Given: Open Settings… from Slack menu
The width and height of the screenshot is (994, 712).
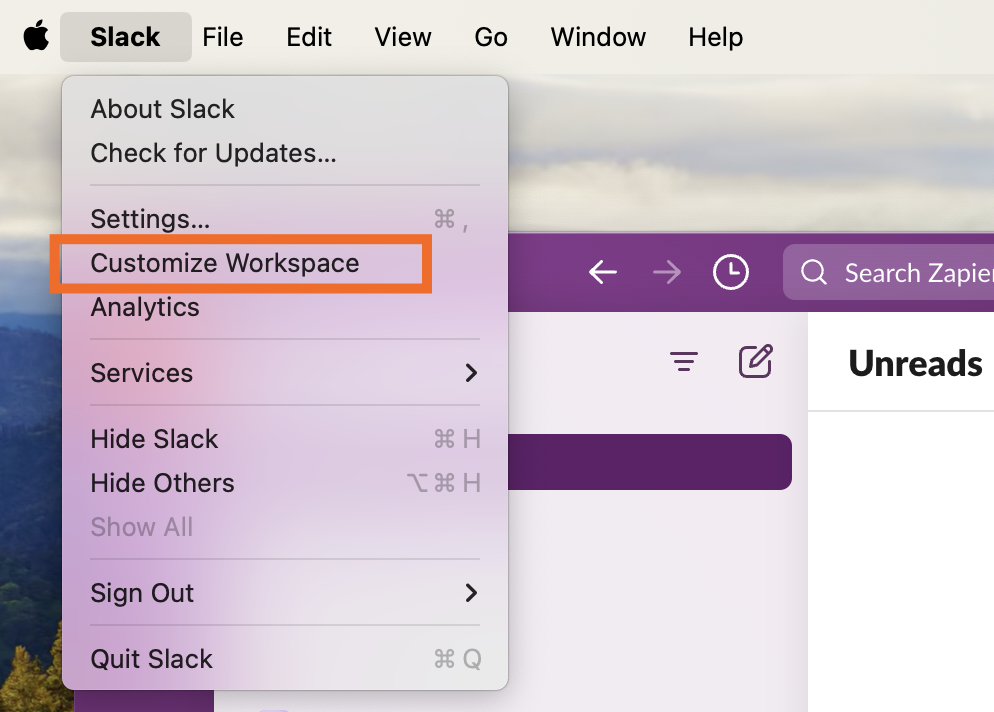Looking at the screenshot, I should (x=285, y=219).
